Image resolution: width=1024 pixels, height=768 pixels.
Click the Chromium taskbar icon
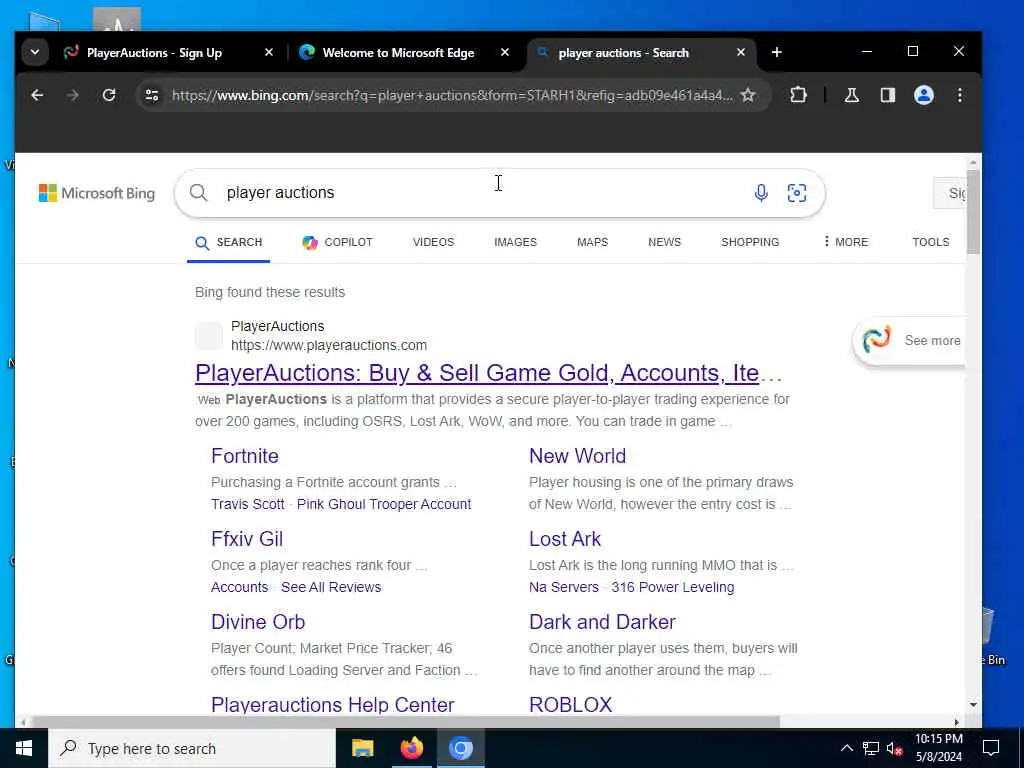(460, 748)
